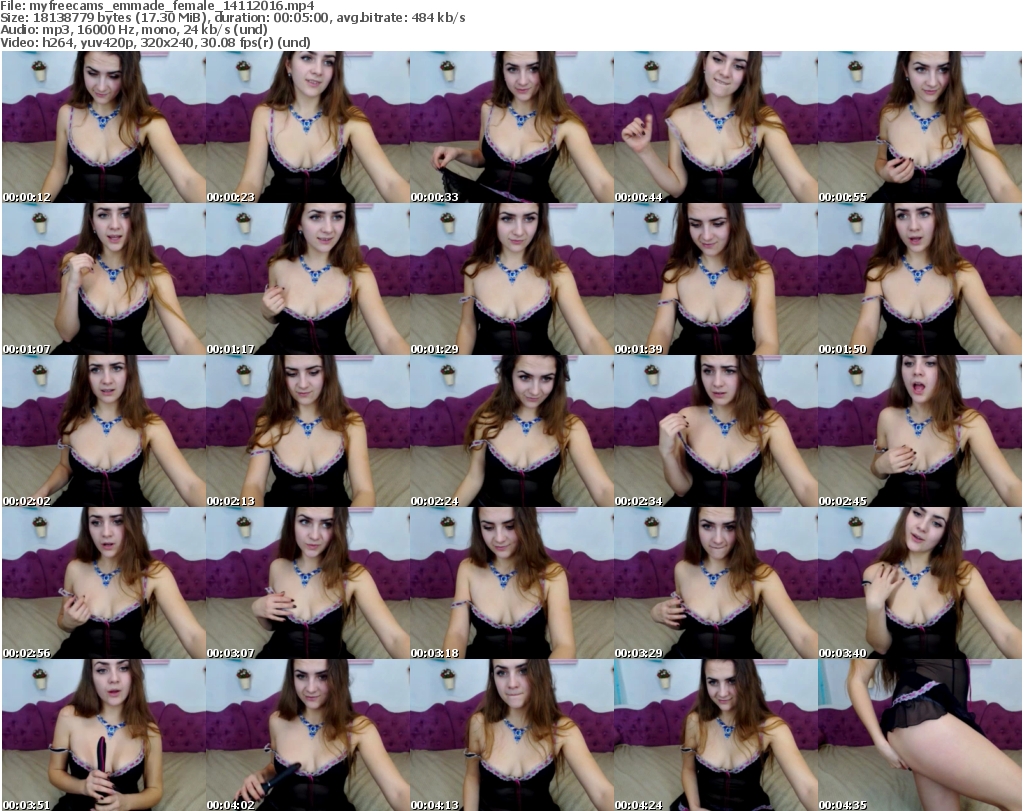
Task: Pick the frame labeled 00:00:55
Action: 919,128
